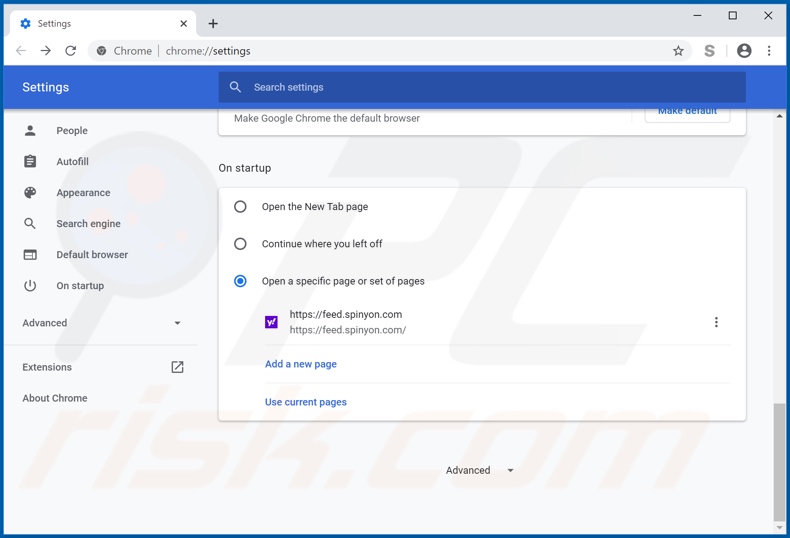This screenshot has height=538, width=790.
Task: Bookmark this page with the star icon
Action: coord(678,51)
